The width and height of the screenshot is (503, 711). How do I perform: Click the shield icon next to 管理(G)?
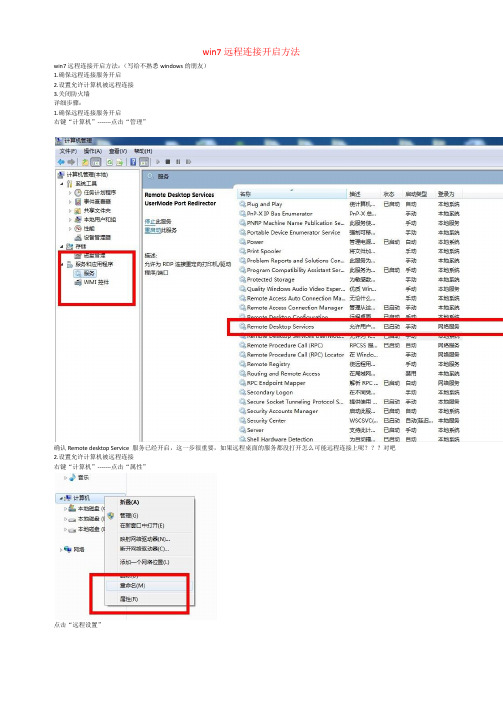click(111, 516)
